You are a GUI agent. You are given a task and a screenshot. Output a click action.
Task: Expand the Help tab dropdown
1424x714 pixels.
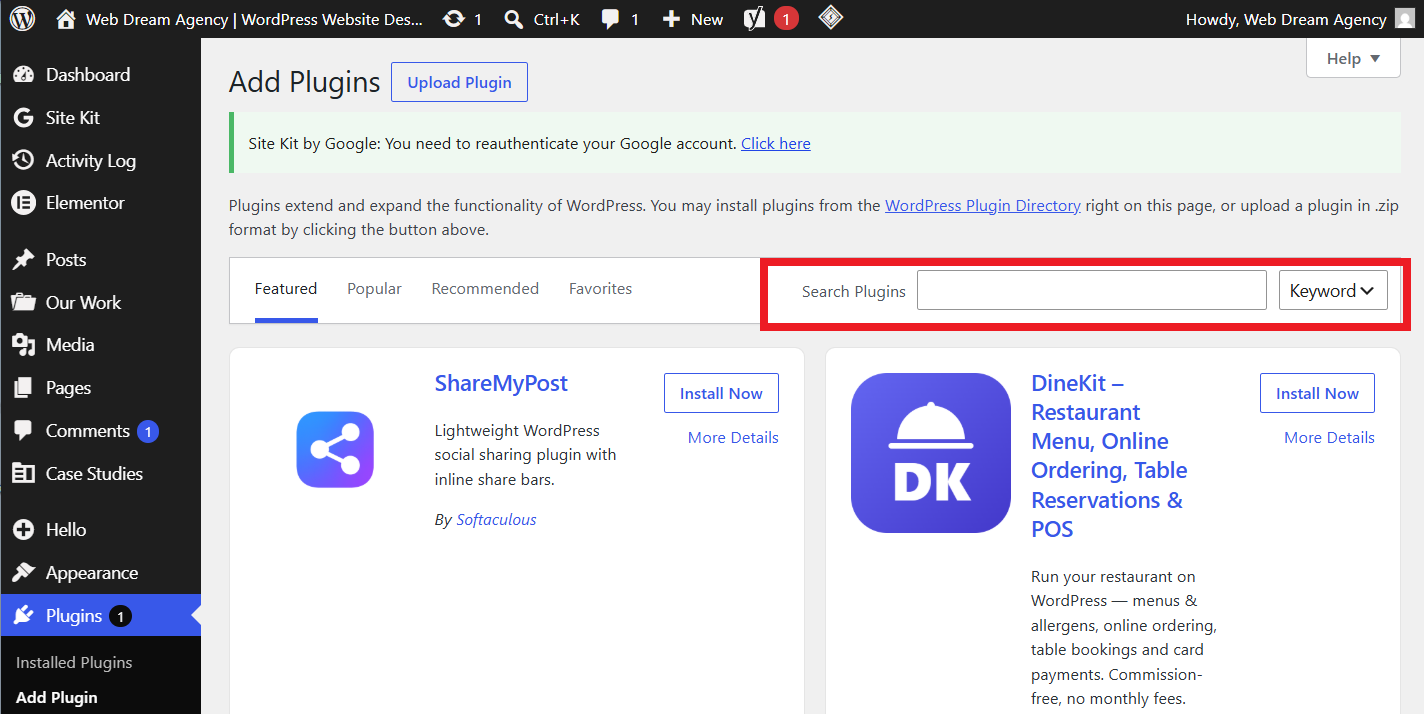(x=1353, y=58)
